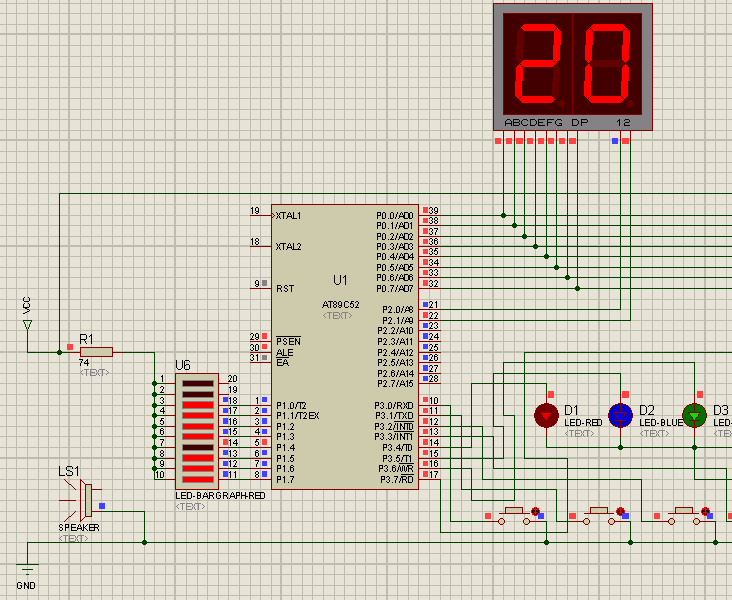Click the P3.7/RD pin label

point(397,480)
